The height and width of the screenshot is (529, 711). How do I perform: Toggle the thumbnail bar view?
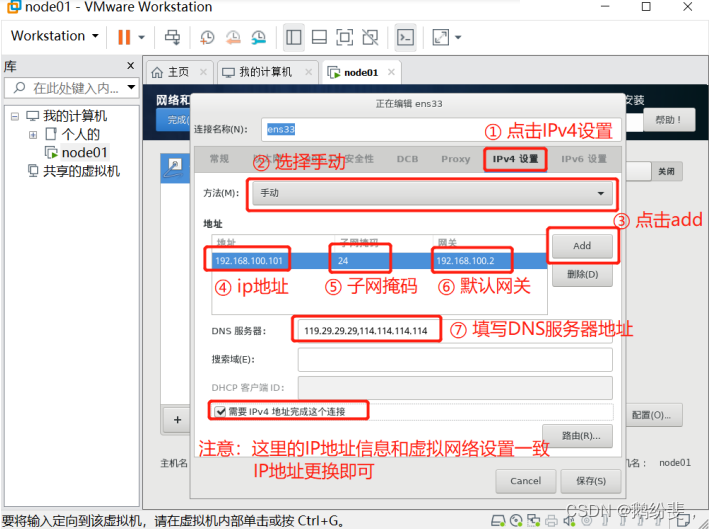[319, 37]
